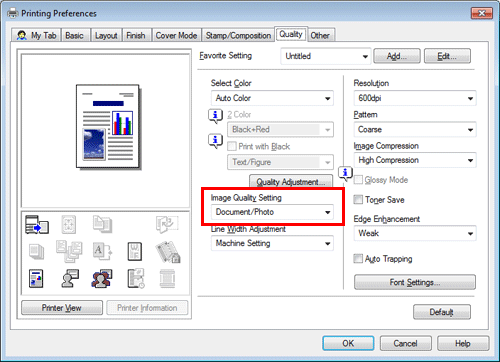Click the person icon on My Tab
Screen dimensions: 500x362
[x=22, y=35]
